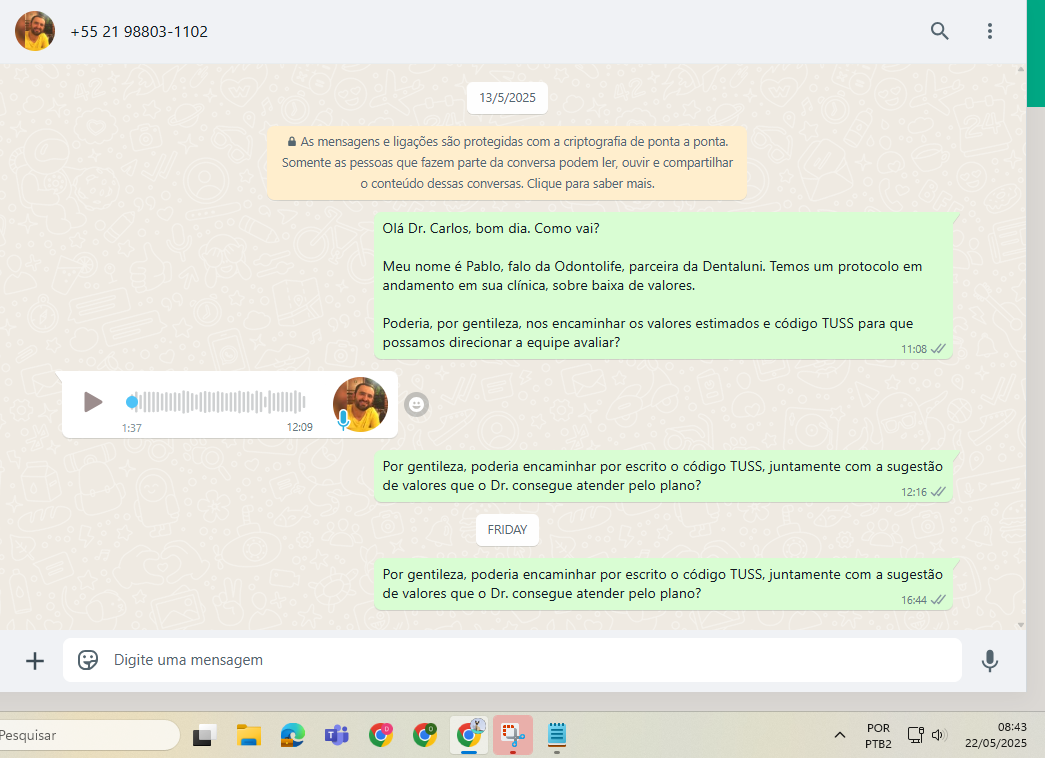Open the second Chrome icon with green badge
1045x758 pixels.
425,735
